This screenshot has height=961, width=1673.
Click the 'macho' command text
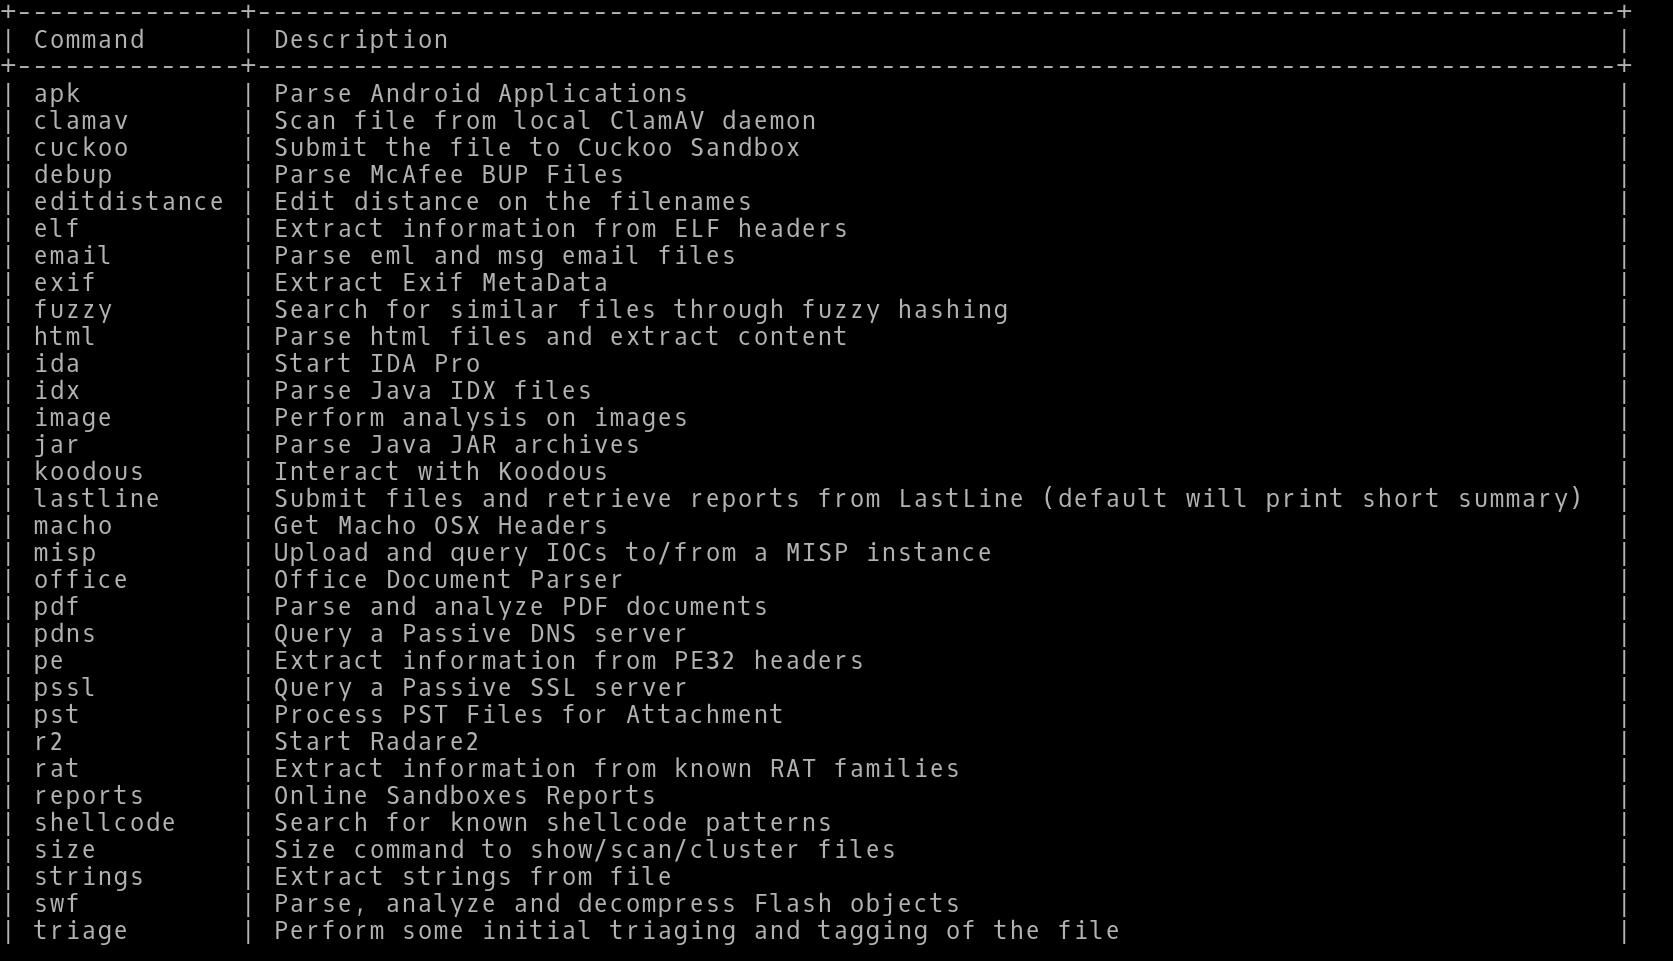click(73, 526)
